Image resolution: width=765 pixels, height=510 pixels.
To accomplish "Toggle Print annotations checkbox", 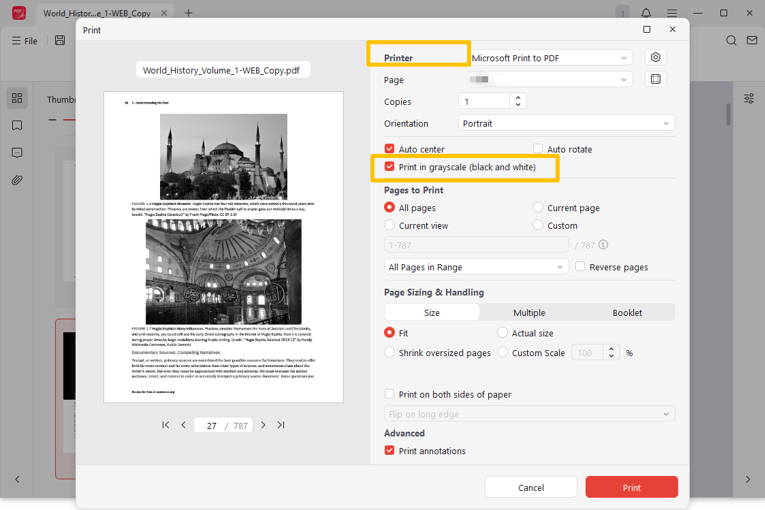I will pos(389,450).
